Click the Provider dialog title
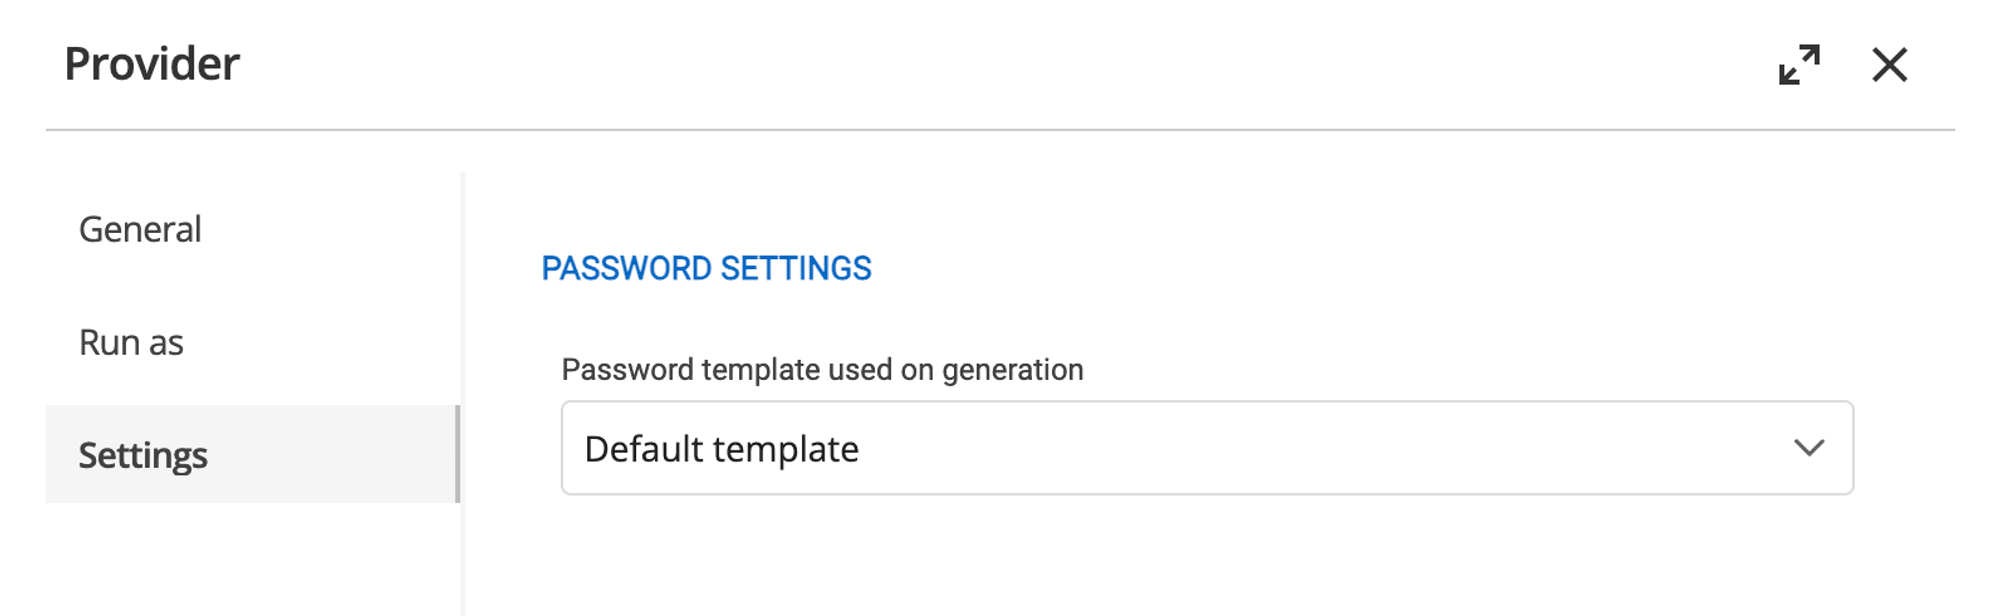This screenshot has width=2000, height=616. [152, 64]
